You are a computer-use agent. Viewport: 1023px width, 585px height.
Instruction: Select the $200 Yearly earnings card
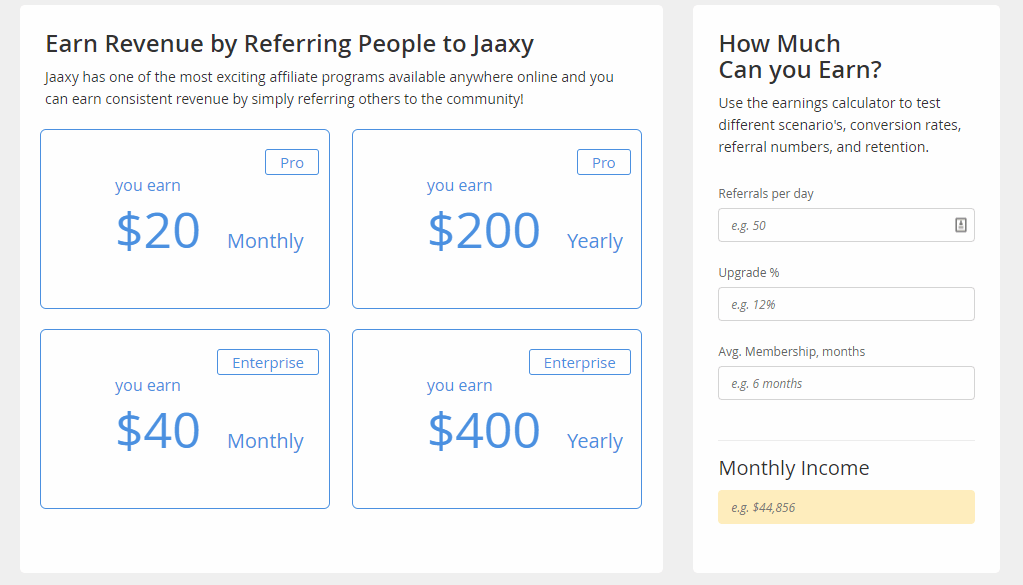496,219
